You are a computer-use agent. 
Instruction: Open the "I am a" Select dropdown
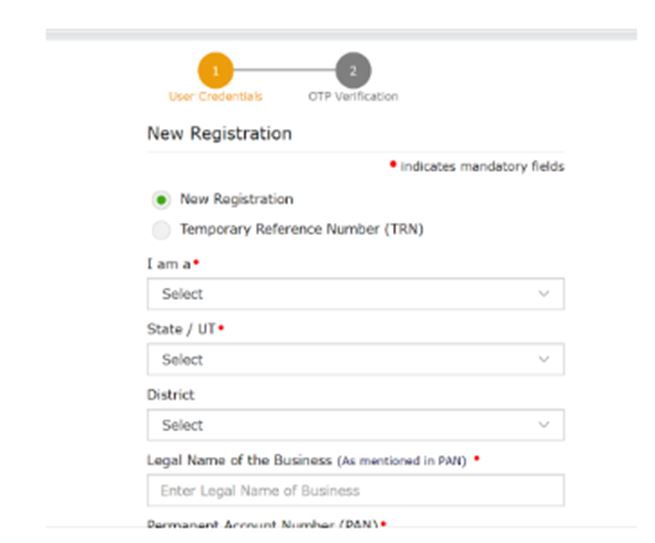click(x=355, y=294)
